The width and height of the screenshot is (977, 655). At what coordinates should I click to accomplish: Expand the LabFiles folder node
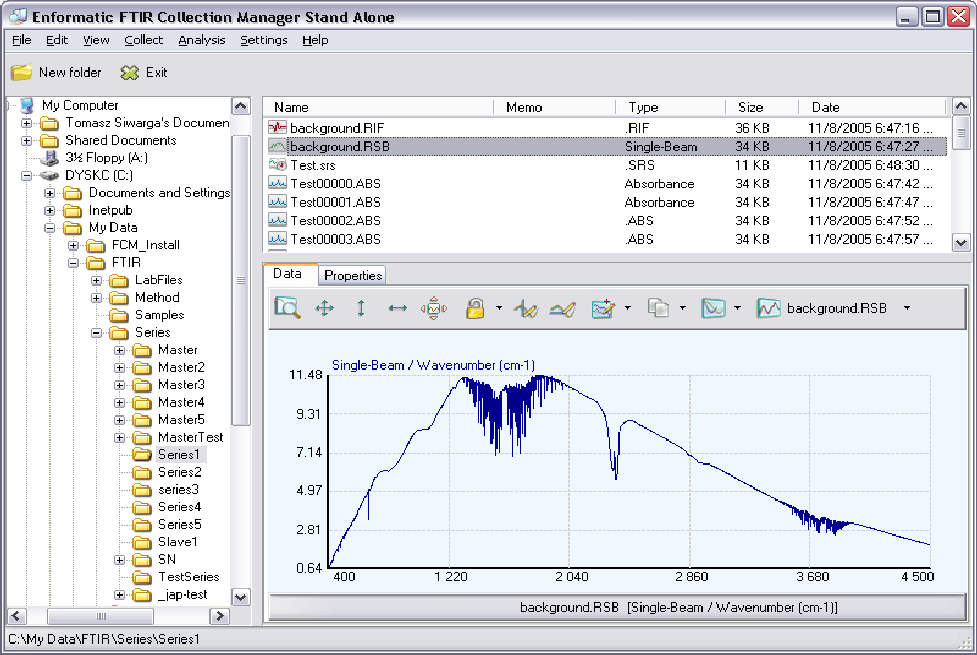tap(97, 280)
